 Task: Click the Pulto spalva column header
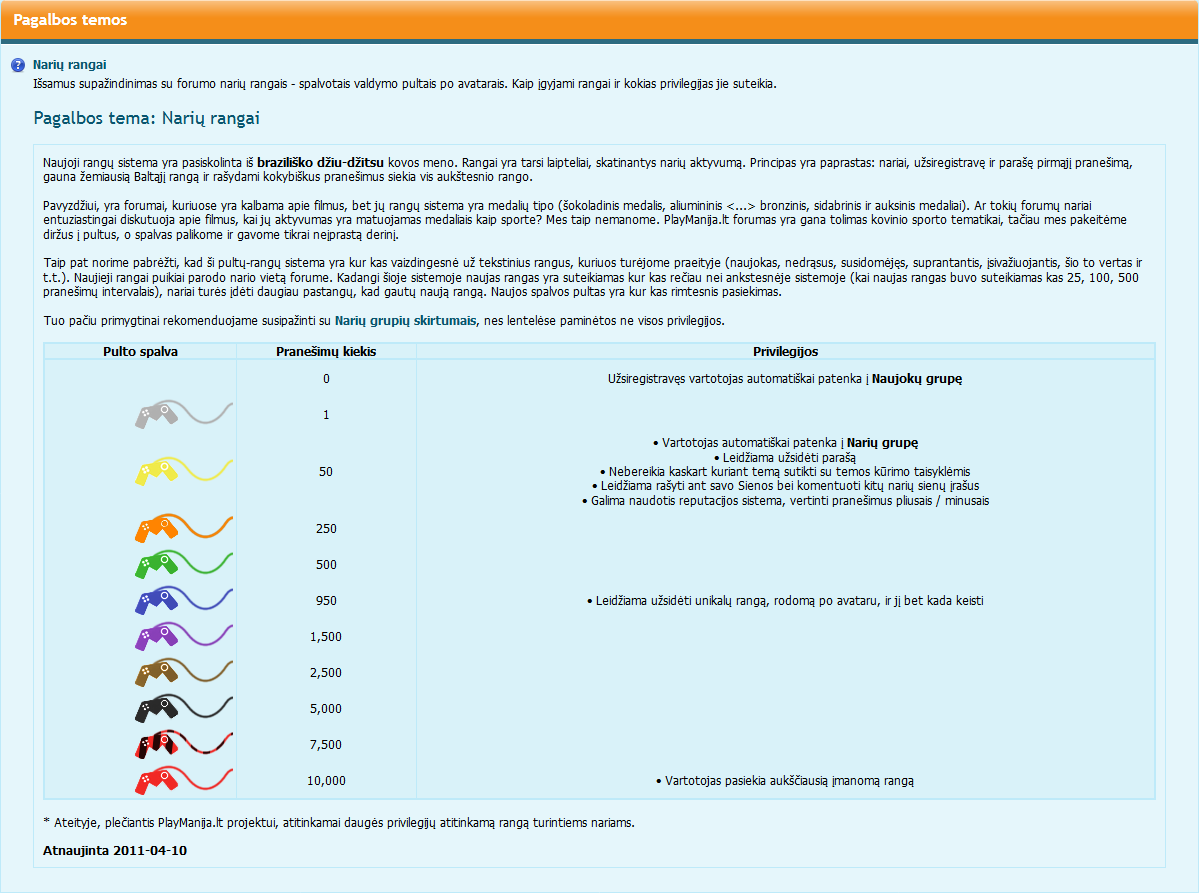141,352
